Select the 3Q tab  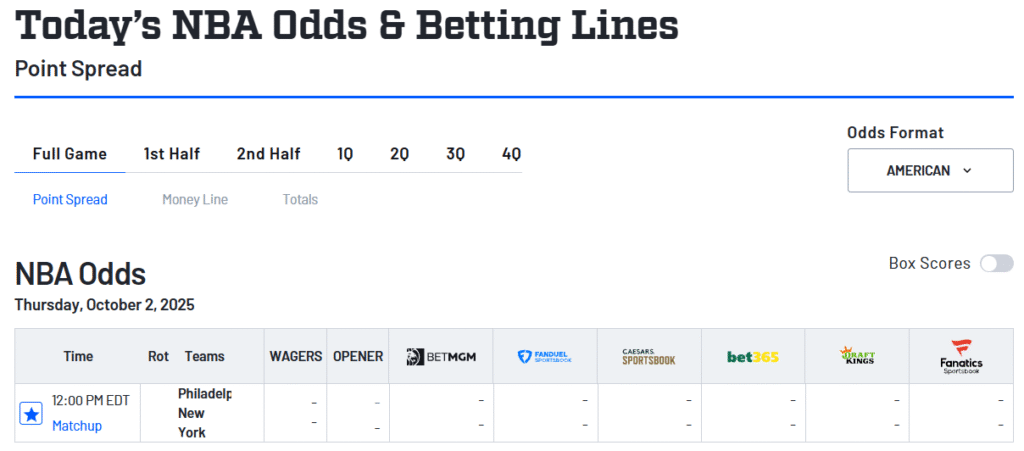point(455,154)
